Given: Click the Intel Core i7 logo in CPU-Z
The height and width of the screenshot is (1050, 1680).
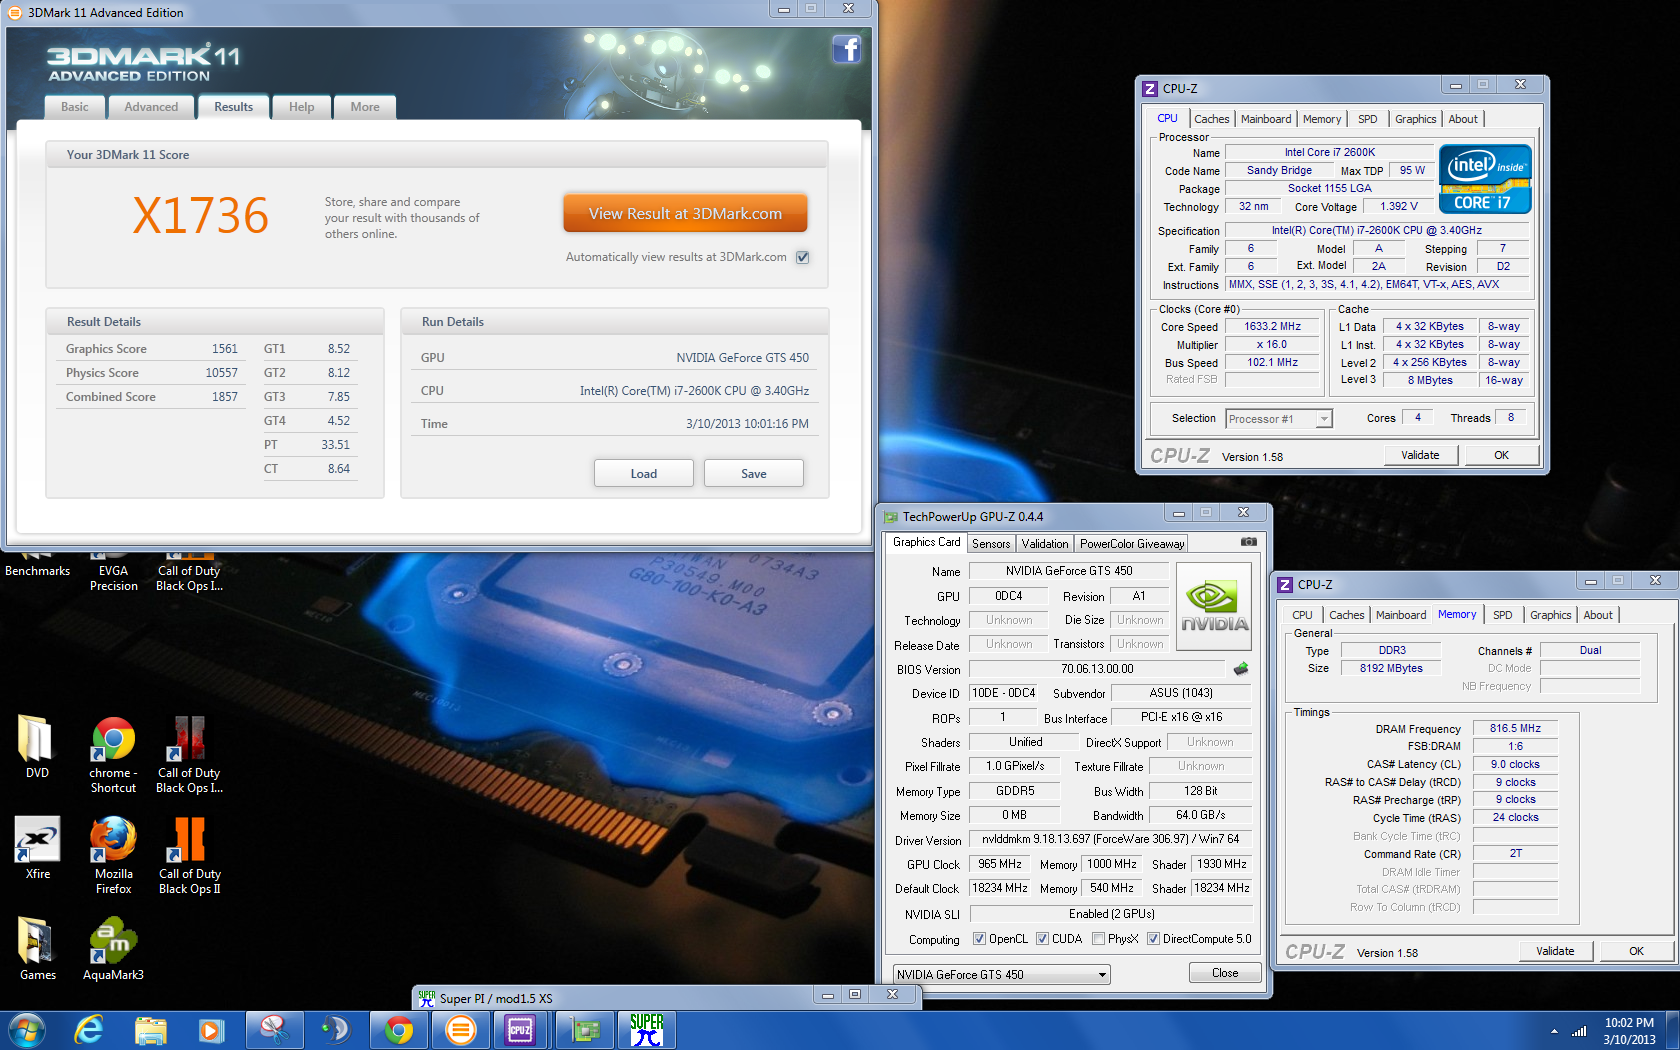Looking at the screenshot, I should [x=1485, y=179].
